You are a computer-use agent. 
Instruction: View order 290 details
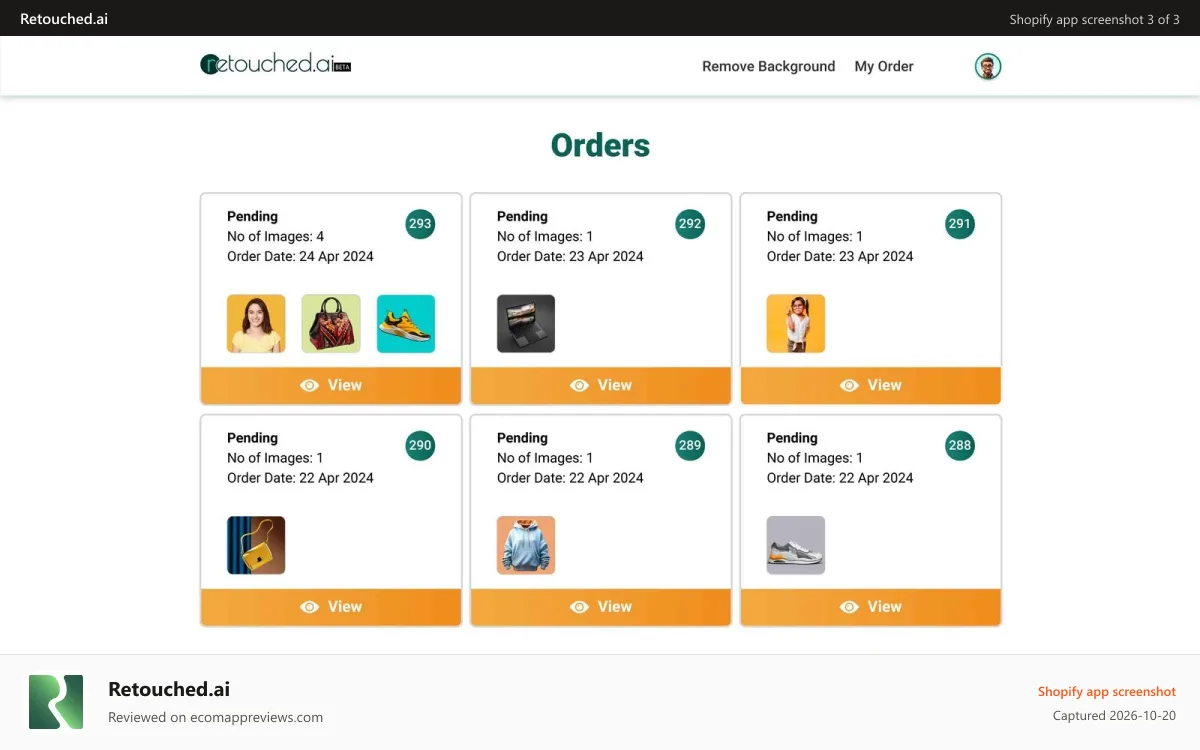(x=331, y=607)
